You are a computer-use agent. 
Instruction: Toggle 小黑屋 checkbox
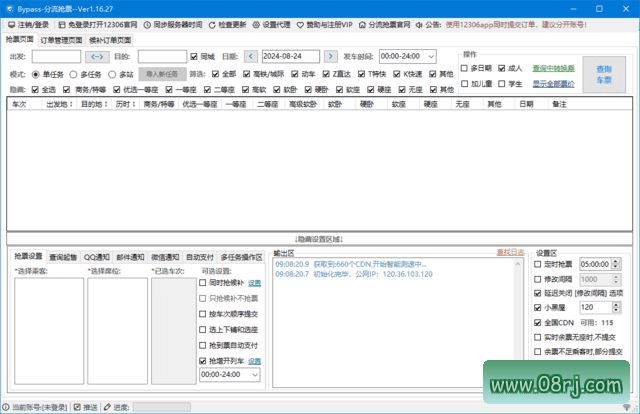tap(538, 307)
